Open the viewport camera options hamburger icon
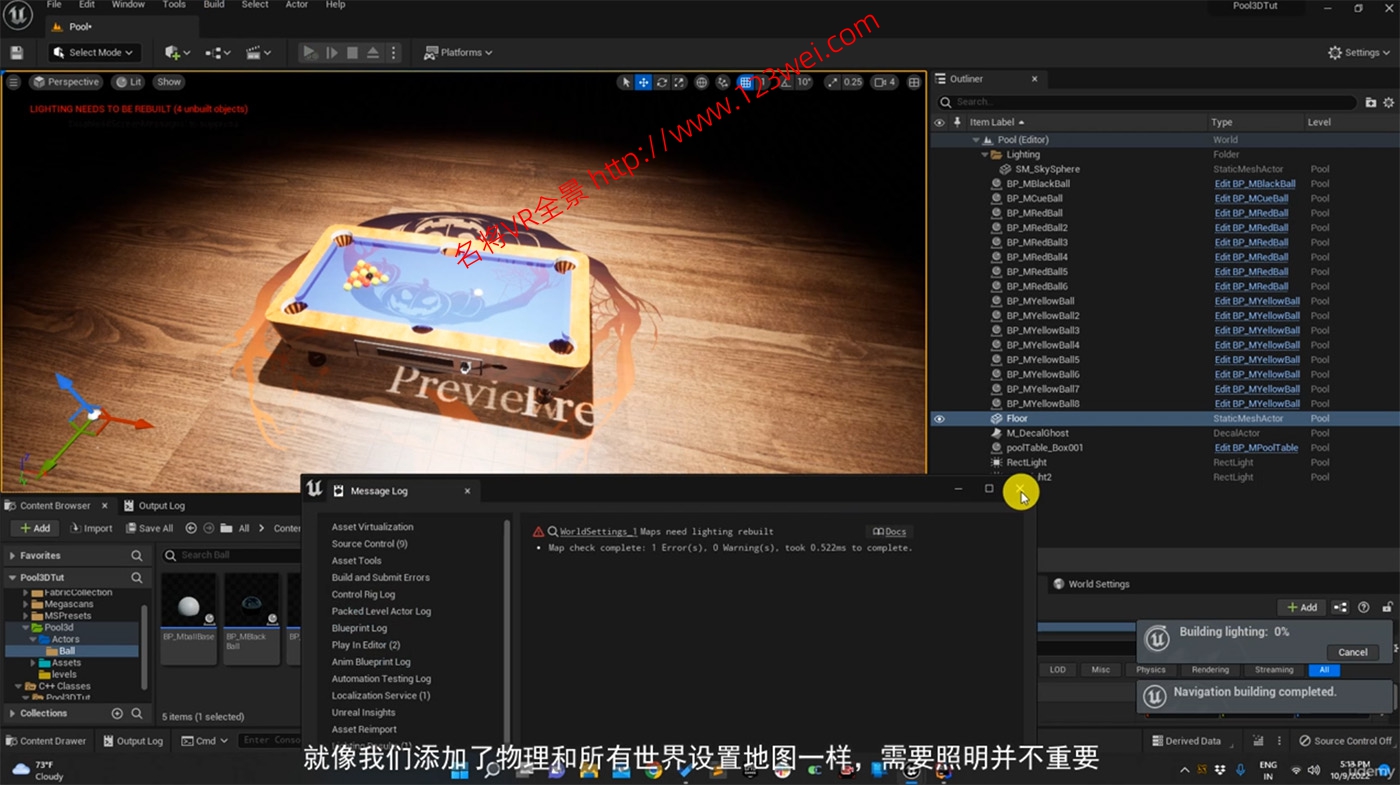 [x=12, y=81]
